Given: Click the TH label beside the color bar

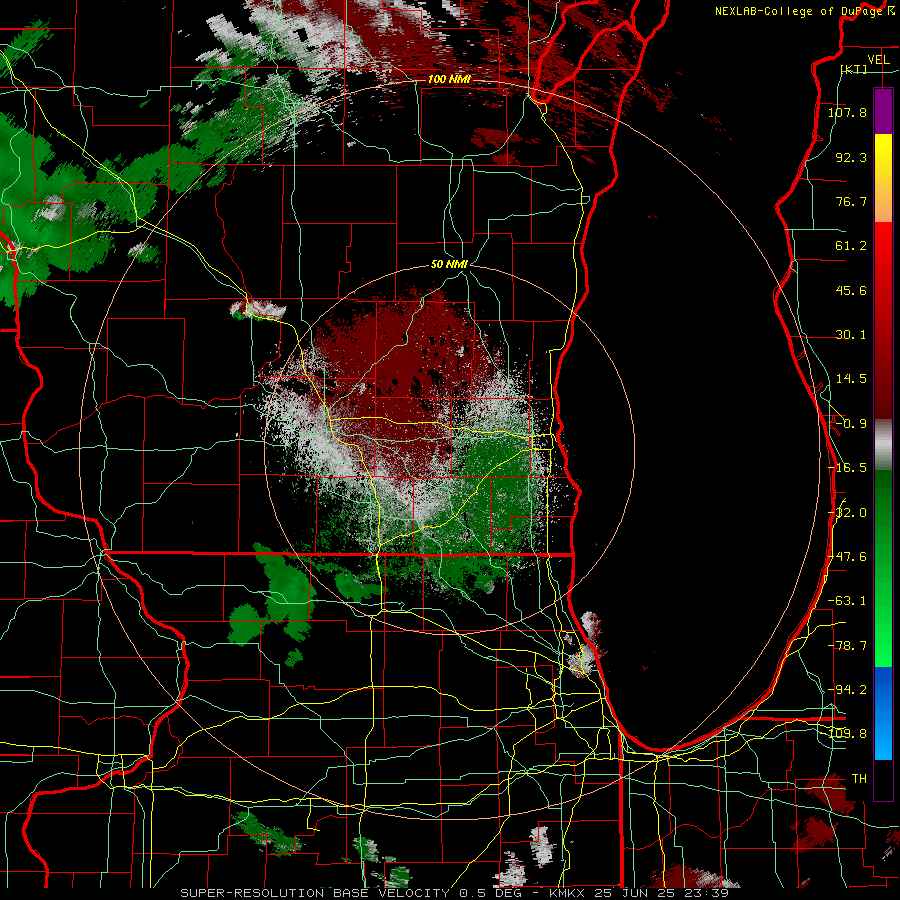Looking at the screenshot, I should (859, 779).
